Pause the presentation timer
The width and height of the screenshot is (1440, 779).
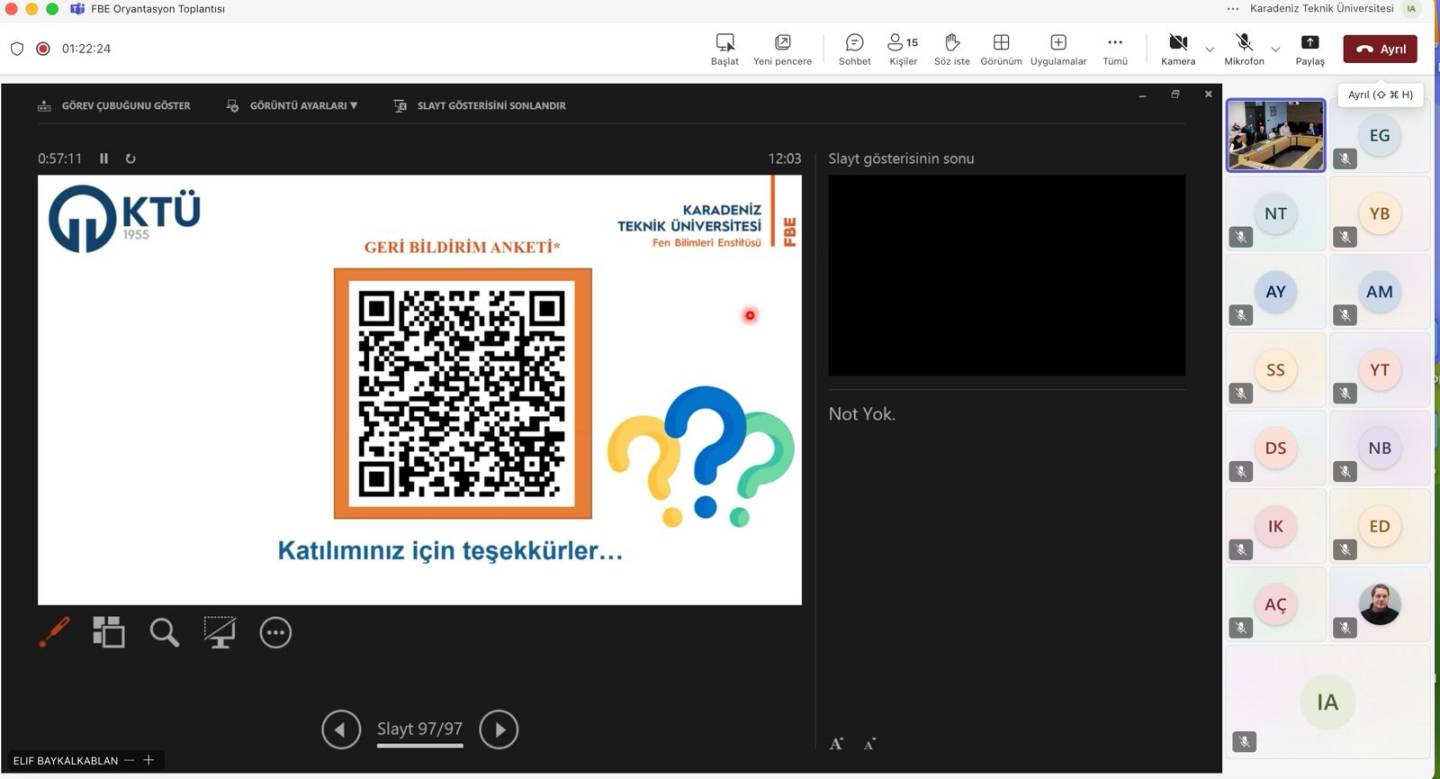click(104, 158)
